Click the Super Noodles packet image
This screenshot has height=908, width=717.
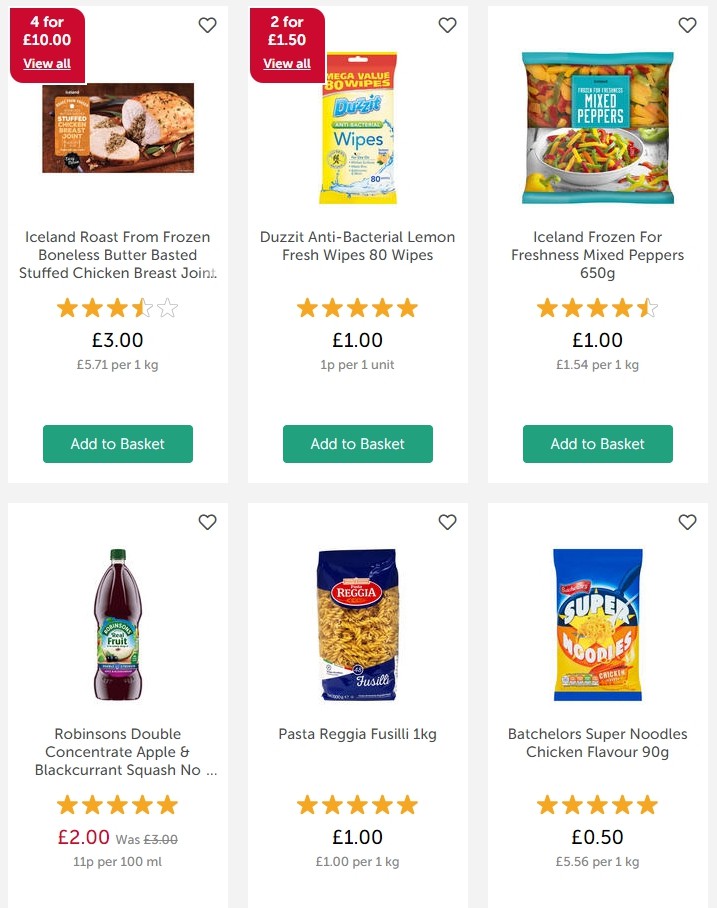coord(598,624)
